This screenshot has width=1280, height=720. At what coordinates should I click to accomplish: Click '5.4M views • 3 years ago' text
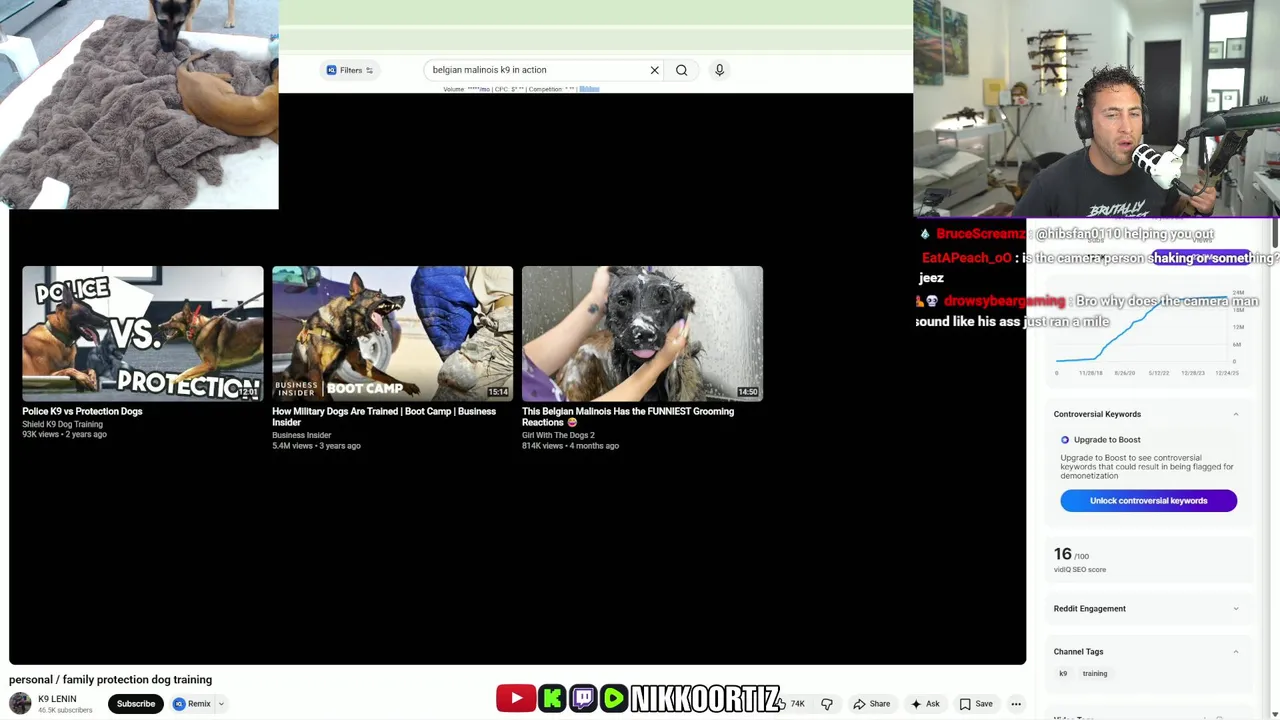coord(316,446)
